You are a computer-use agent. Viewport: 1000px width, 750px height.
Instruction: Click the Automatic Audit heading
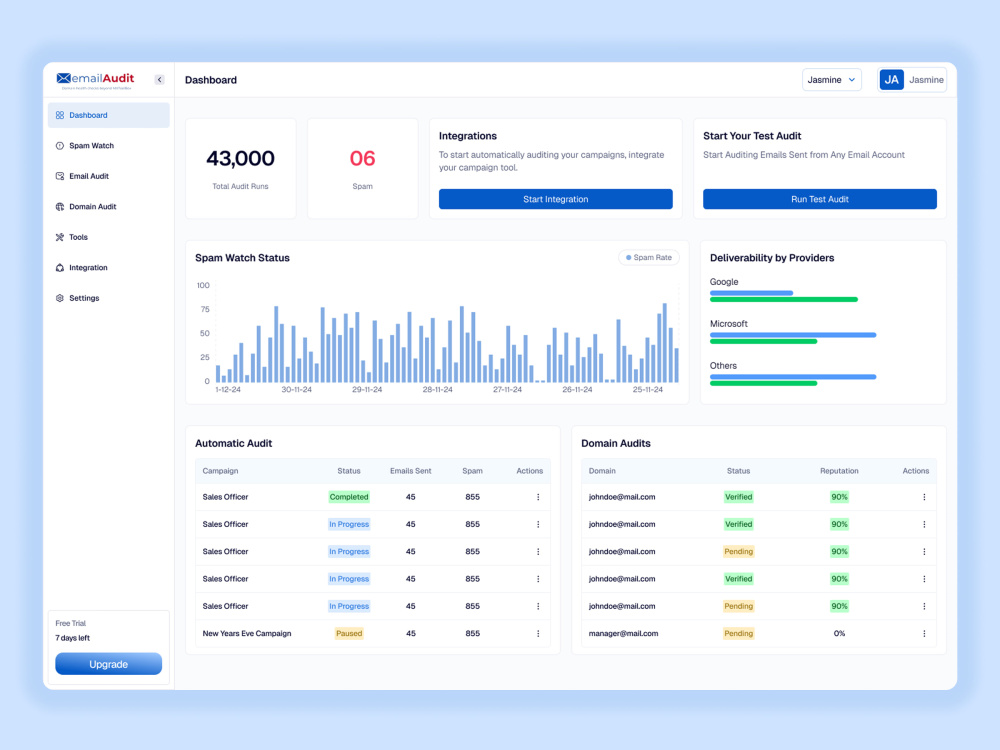233,443
